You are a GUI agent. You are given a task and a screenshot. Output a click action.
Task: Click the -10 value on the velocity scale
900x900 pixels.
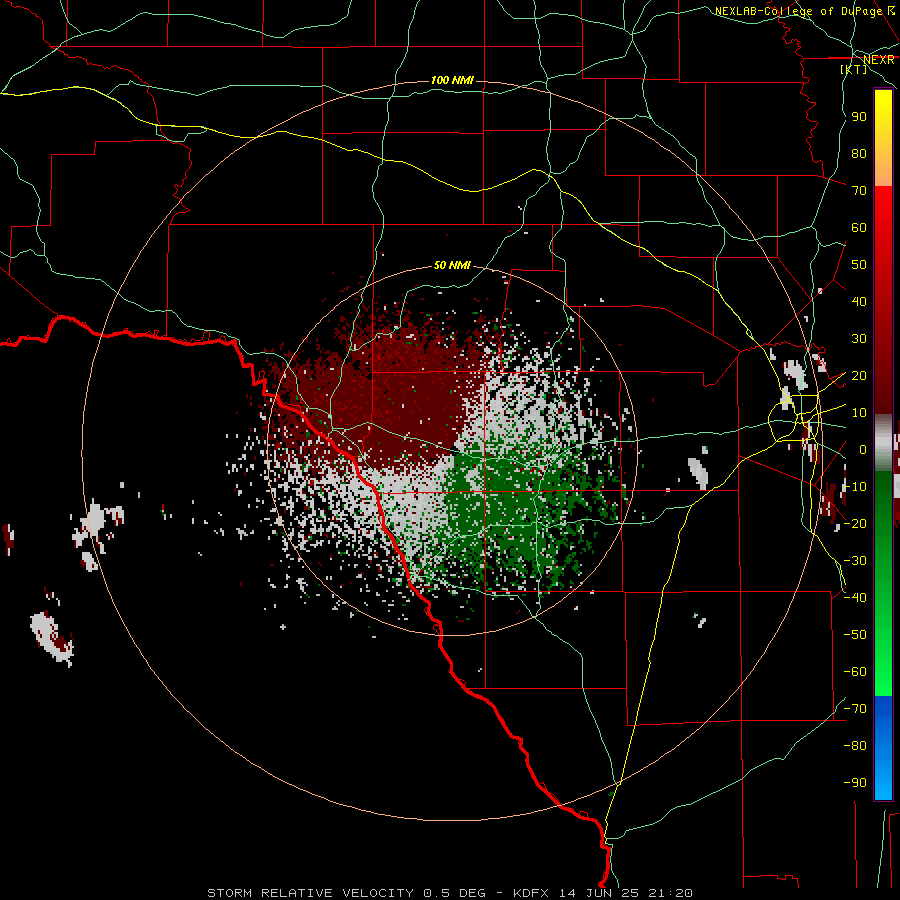(855, 487)
